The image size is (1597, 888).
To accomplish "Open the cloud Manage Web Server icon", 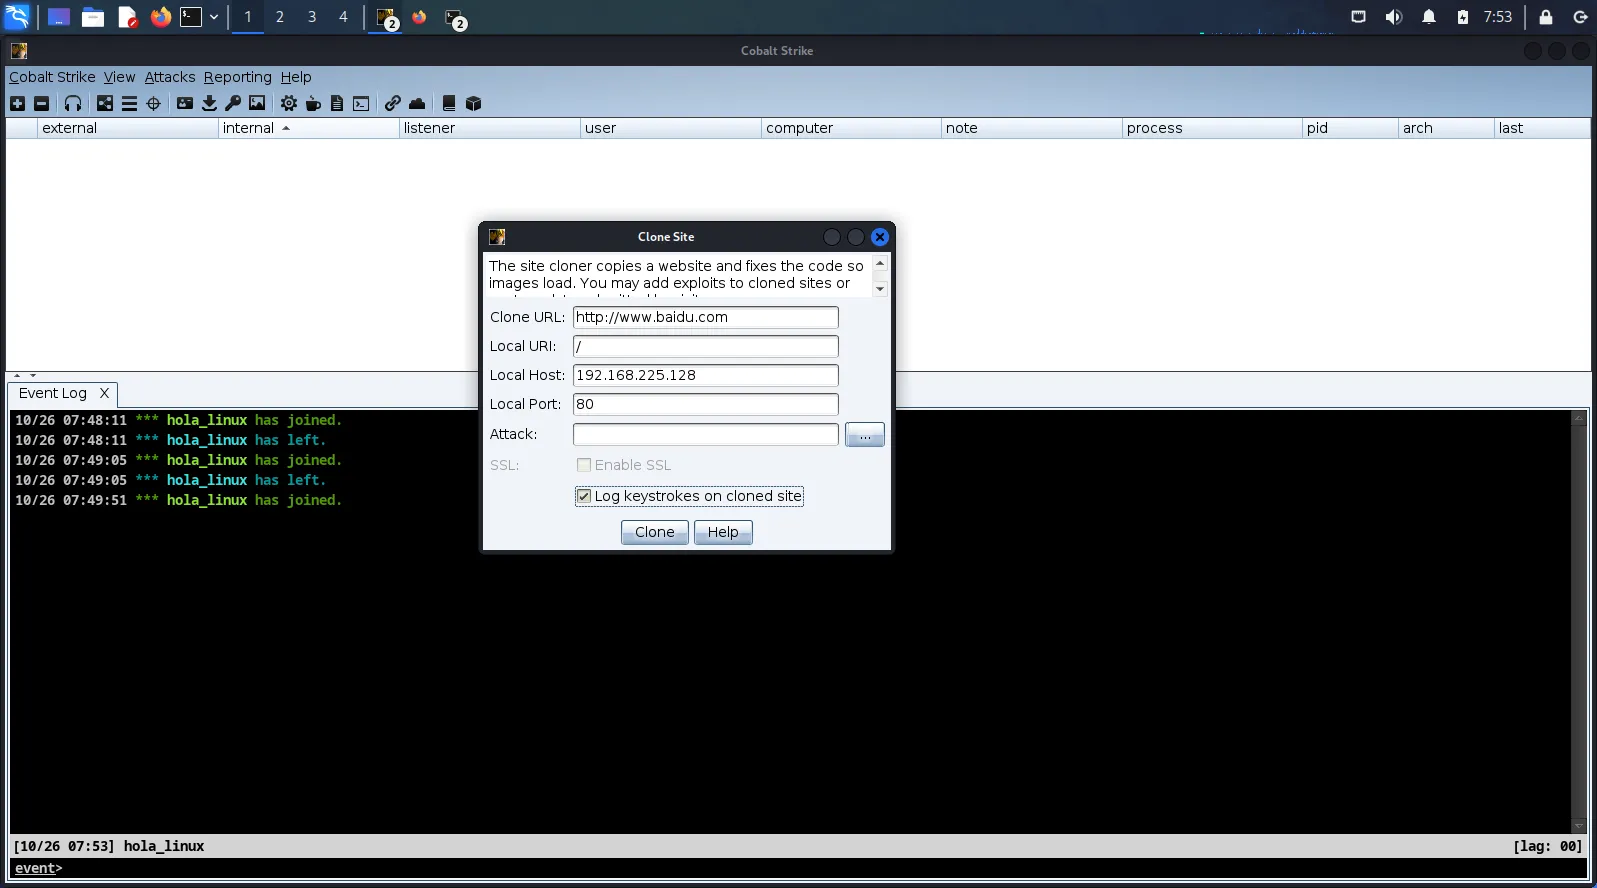I will click(x=417, y=103).
